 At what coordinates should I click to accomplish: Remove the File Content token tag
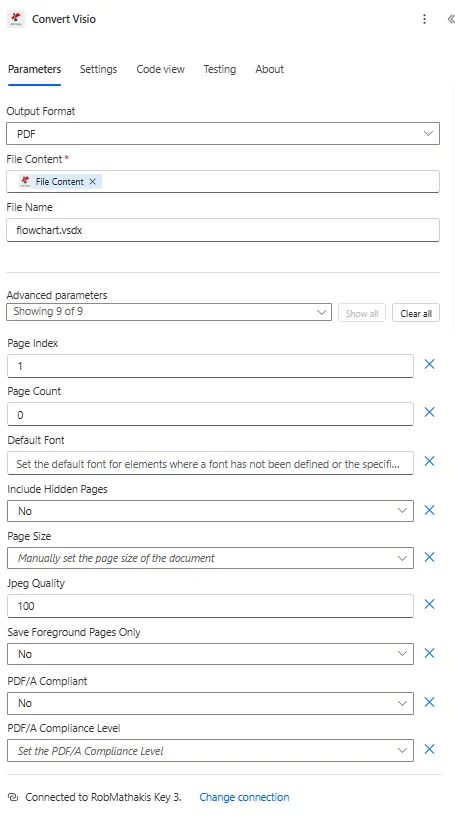pyautogui.click(x=93, y=181)
